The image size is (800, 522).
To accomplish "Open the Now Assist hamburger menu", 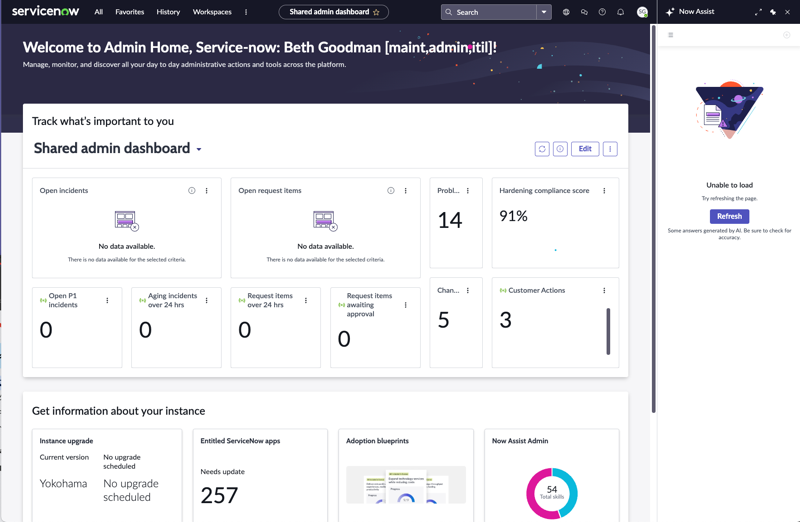I will point(671,35).
